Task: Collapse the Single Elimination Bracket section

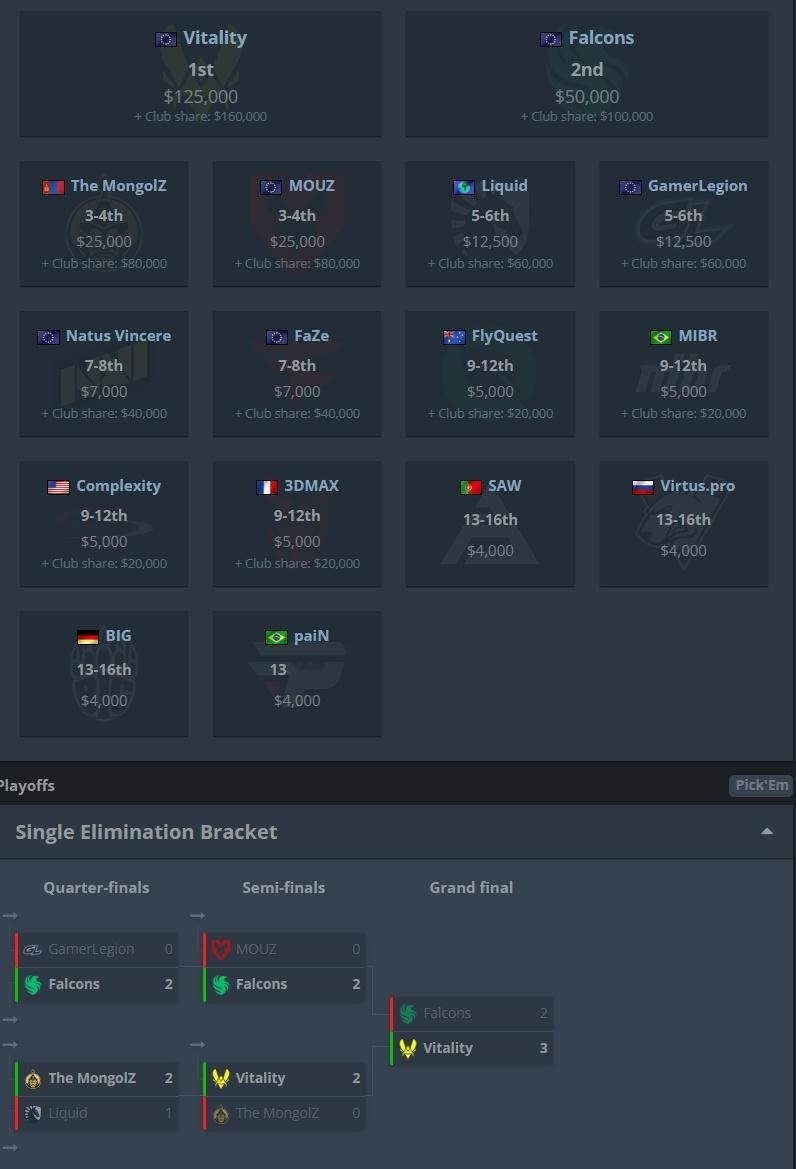Action: (x=767, y=831)
